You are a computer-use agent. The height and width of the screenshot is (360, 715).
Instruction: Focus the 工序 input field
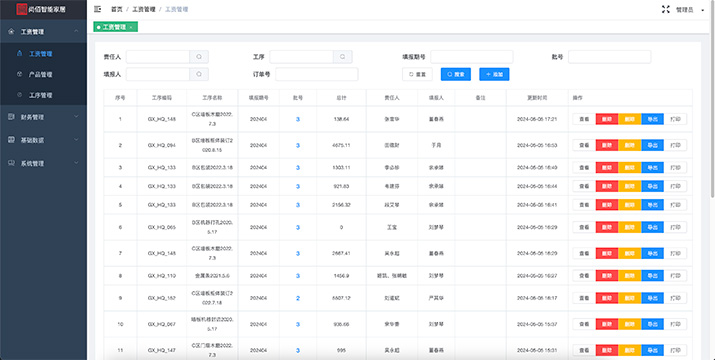pos(301,57)
